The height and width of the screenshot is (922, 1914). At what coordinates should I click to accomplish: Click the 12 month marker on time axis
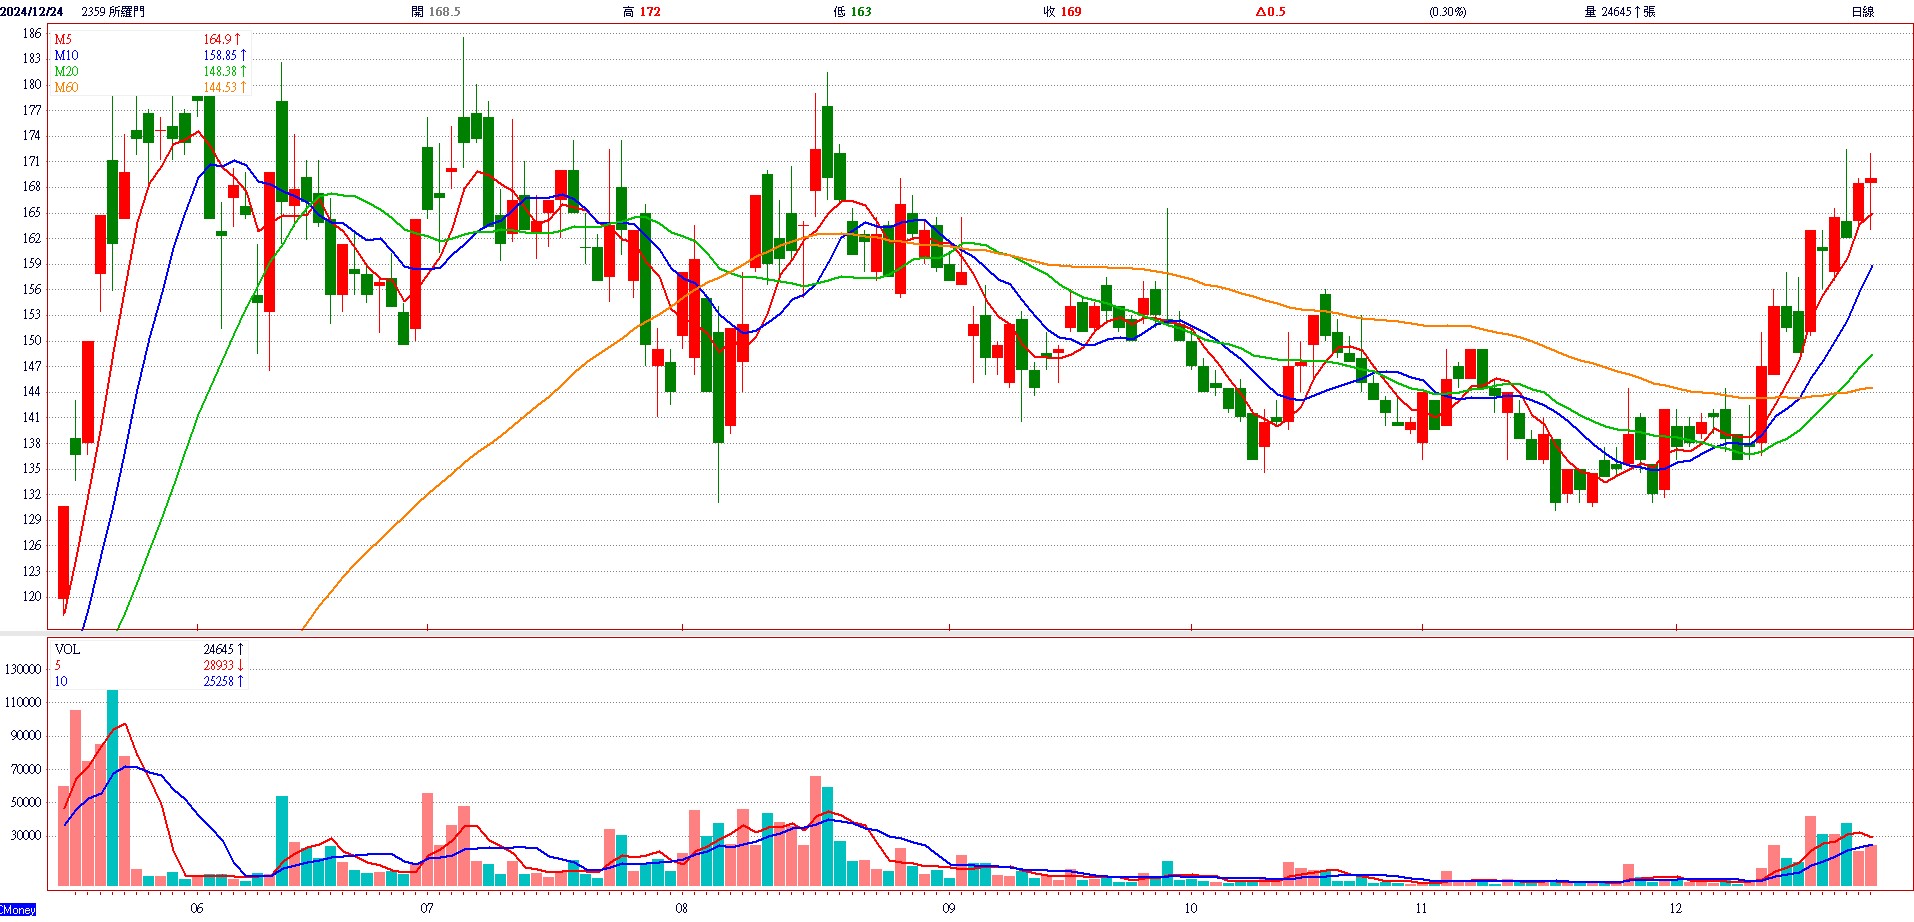pos(1675,909)
